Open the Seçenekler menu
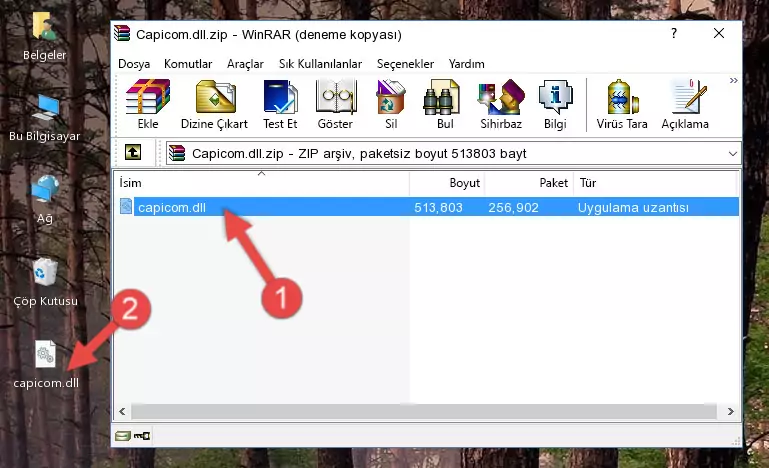The image size is (769, 468). point(405,64)
